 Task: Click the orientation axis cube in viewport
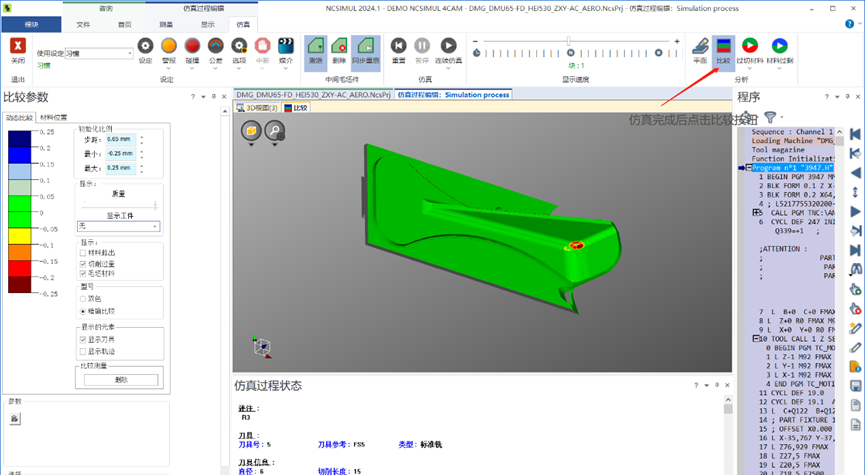click(x=262, y=347)
